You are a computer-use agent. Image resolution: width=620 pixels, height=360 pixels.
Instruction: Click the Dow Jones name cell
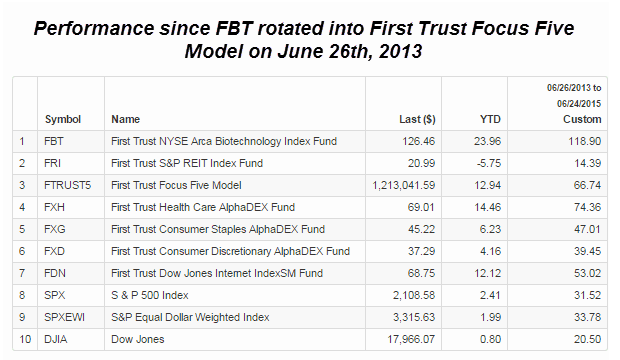point(138,339)
